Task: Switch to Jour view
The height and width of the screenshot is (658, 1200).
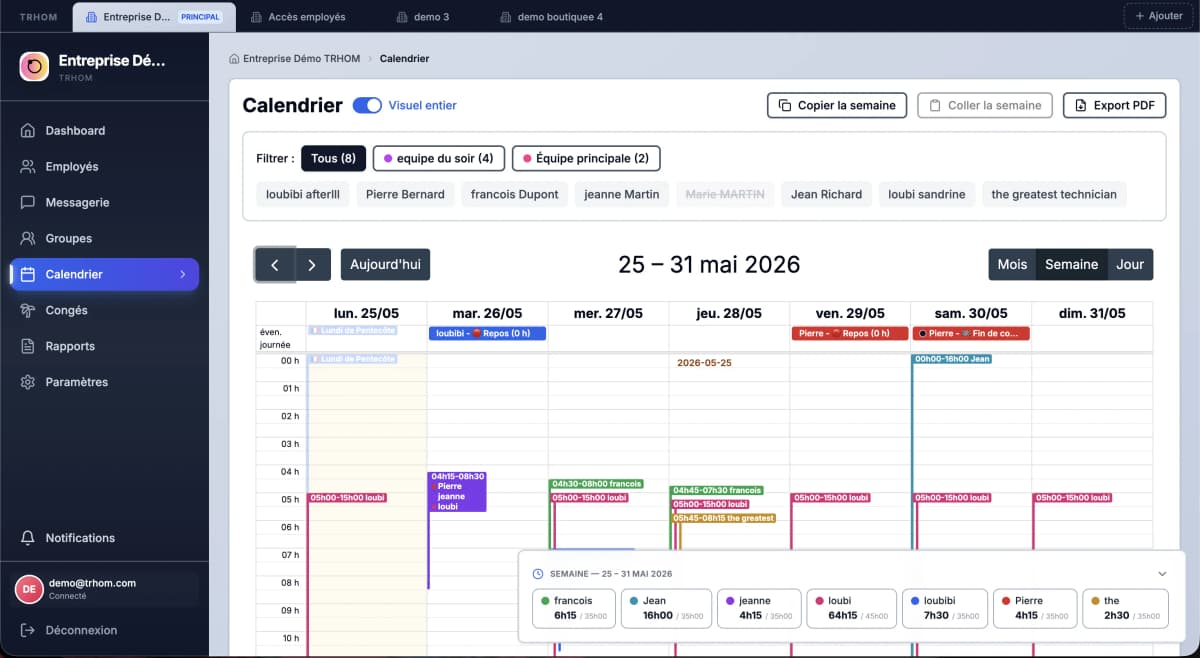Action: point(1130,265)
